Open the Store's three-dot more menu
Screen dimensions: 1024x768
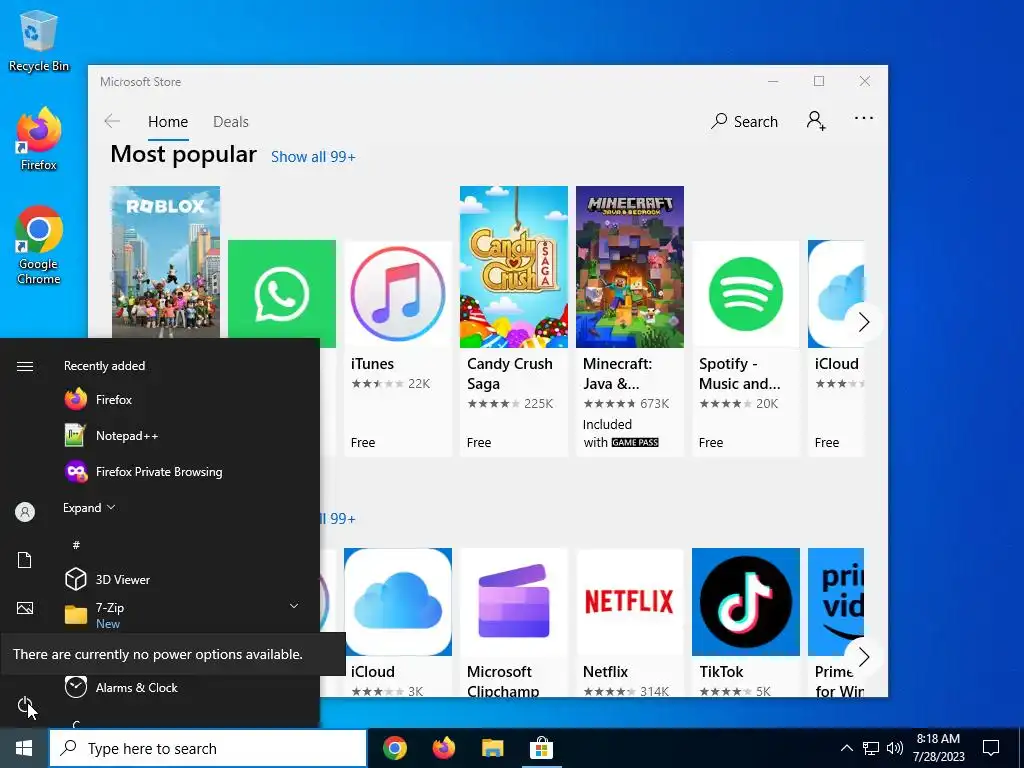coord(863,118)
